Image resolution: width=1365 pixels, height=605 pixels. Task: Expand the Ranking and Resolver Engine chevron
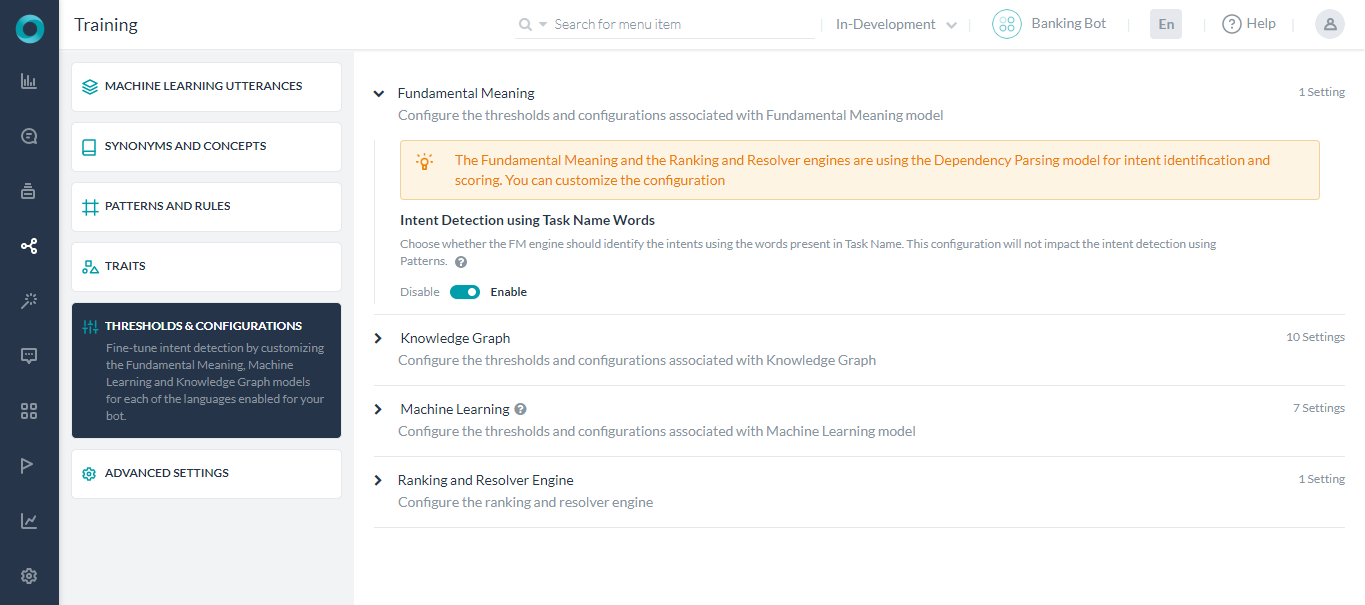(378, 480)
